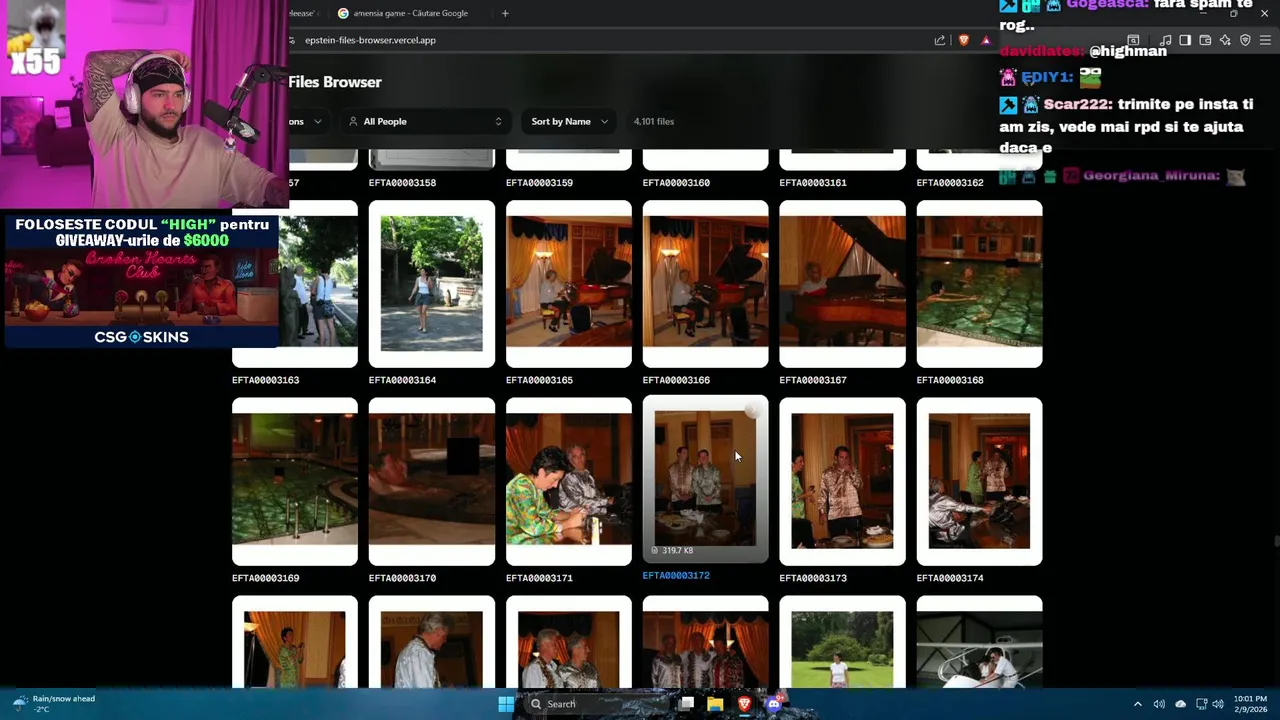Click the Files Browser page title

pos(335,82)
